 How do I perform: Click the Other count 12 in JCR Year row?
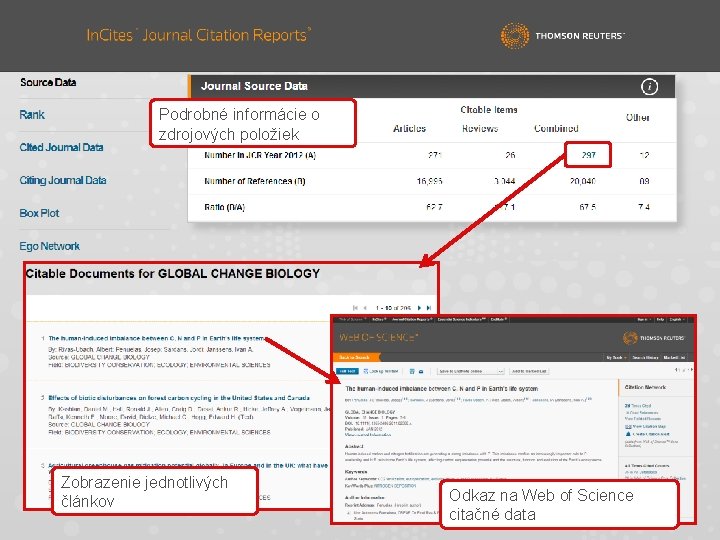[644, 155]
